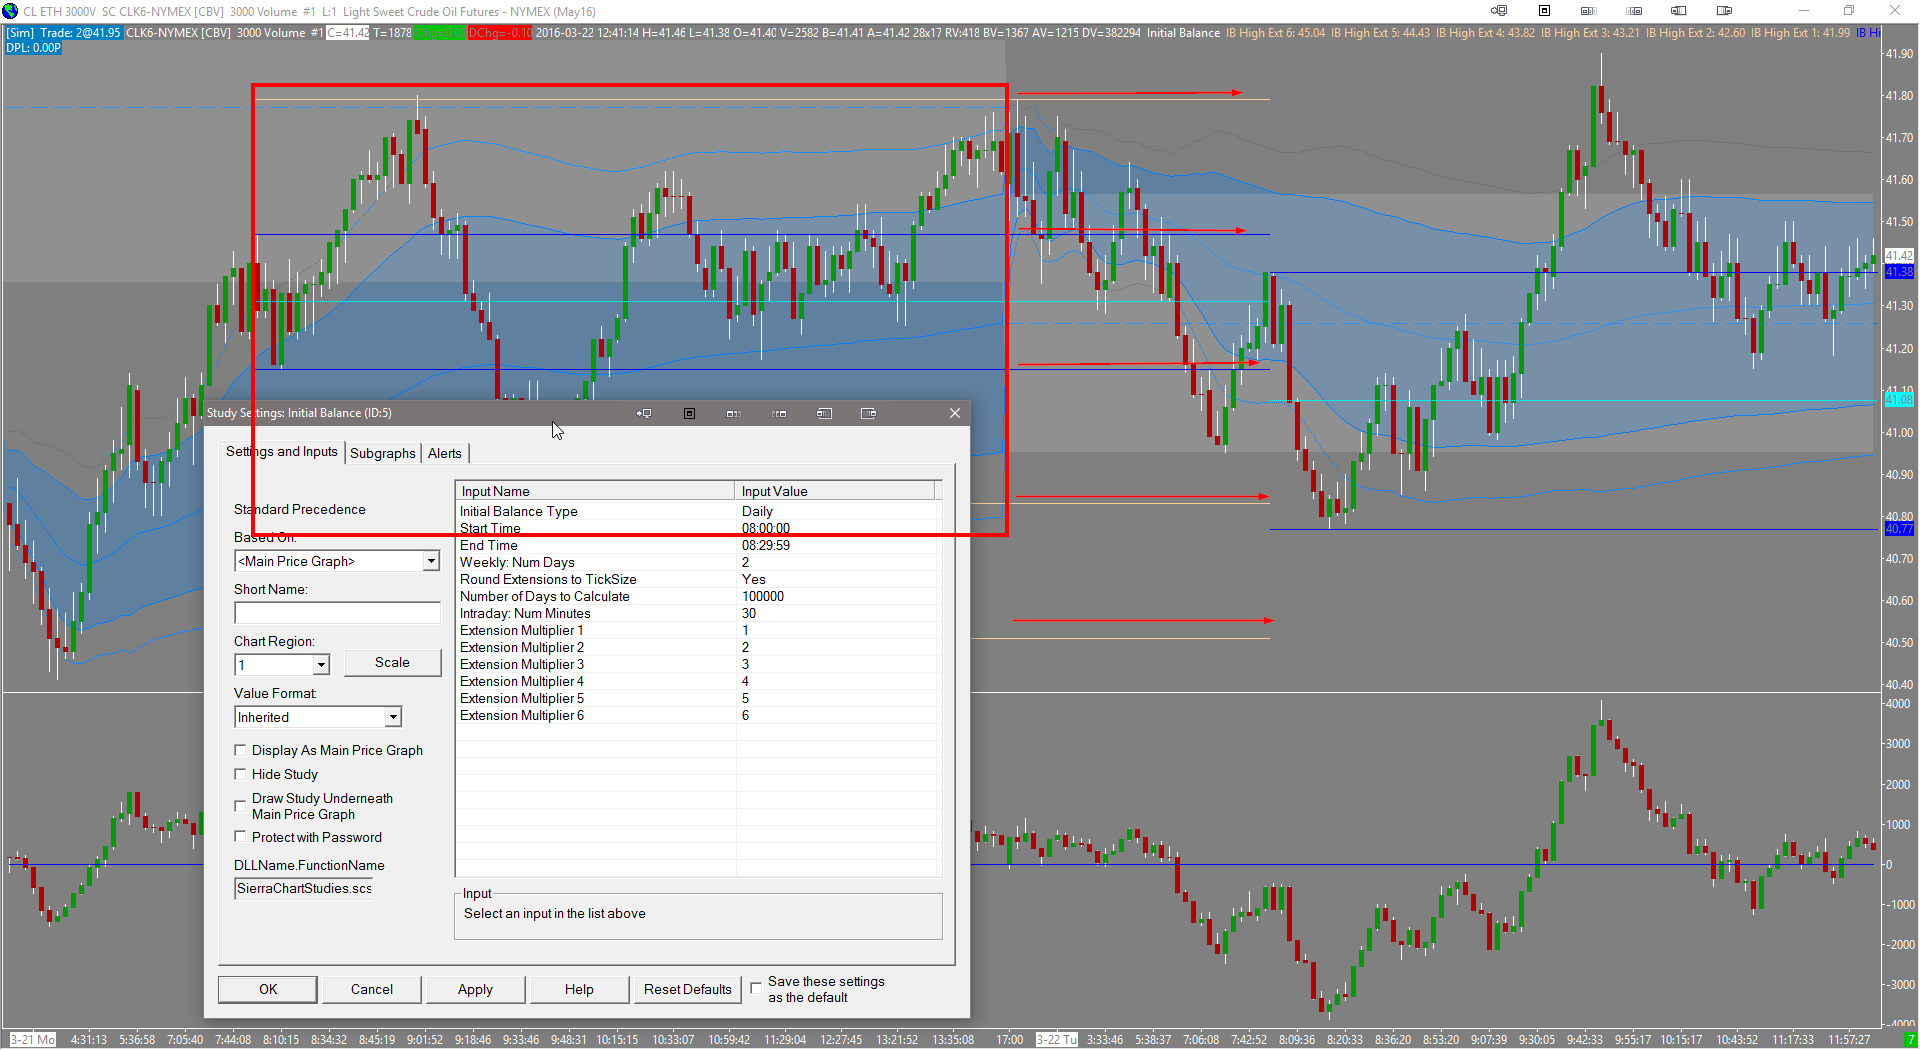This screenshot has height=1050, width=1920.
Task: Click the nested-squares icon in the main window title bar
Action: (x=1544, y=11)
